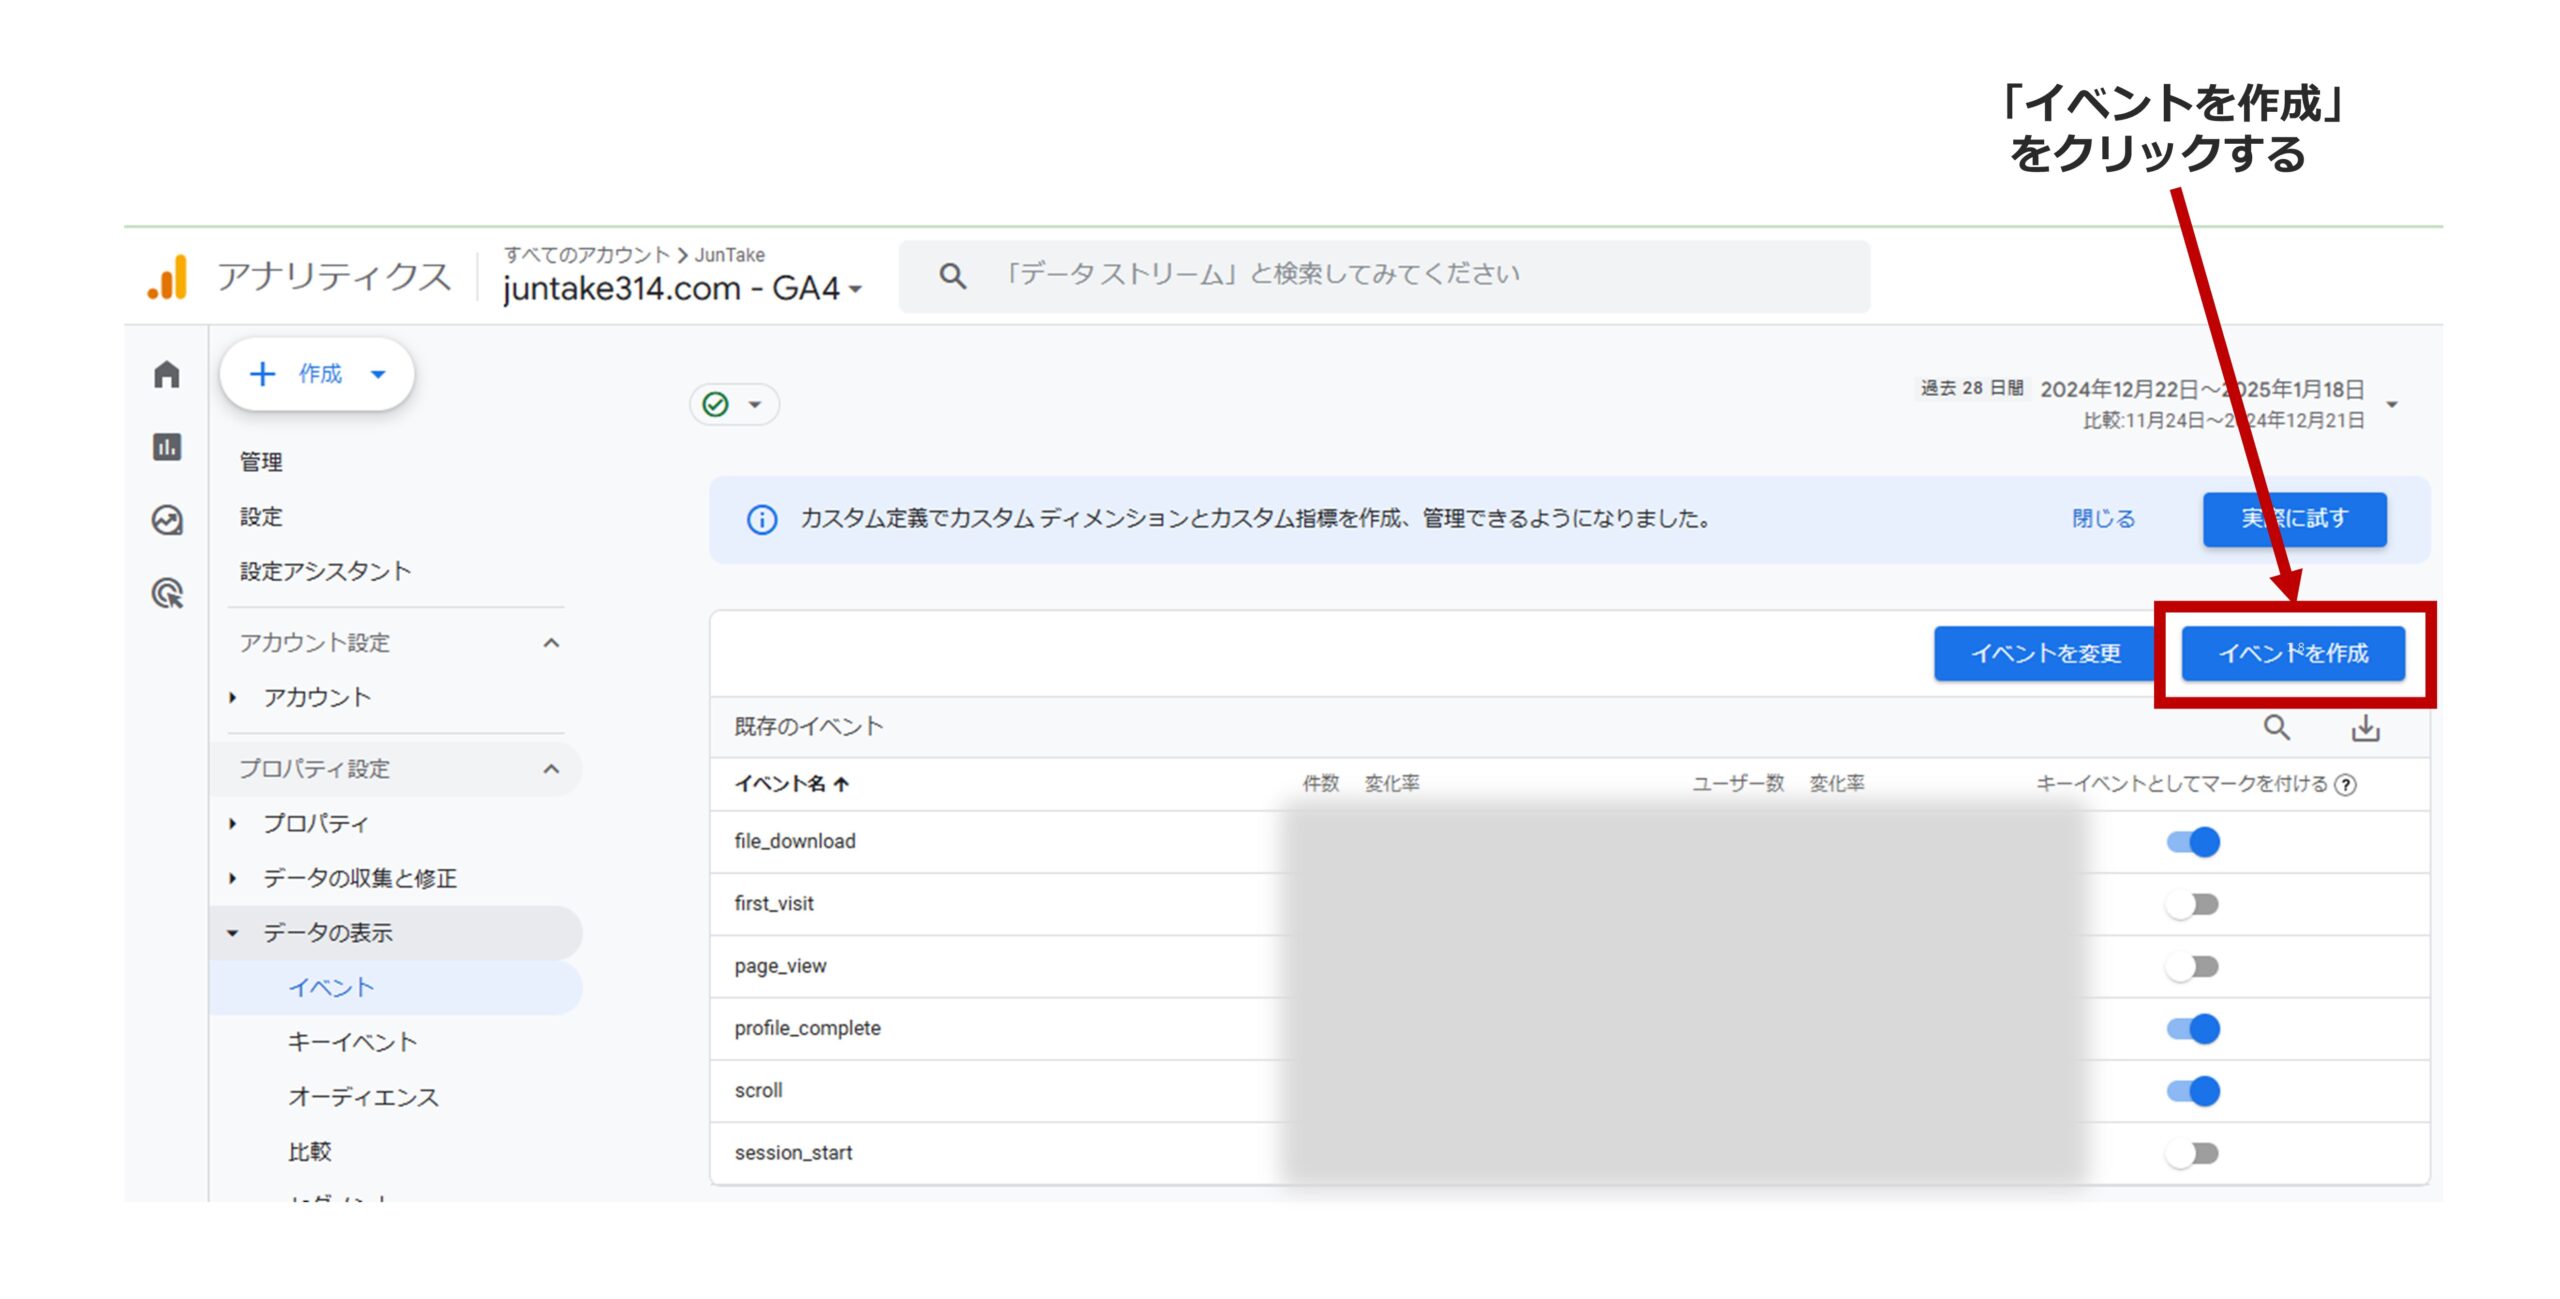This screenshot has width=2560, height=1299.
Task: Click the green data-collection status checkmark
Action: [x=713, y=404]
